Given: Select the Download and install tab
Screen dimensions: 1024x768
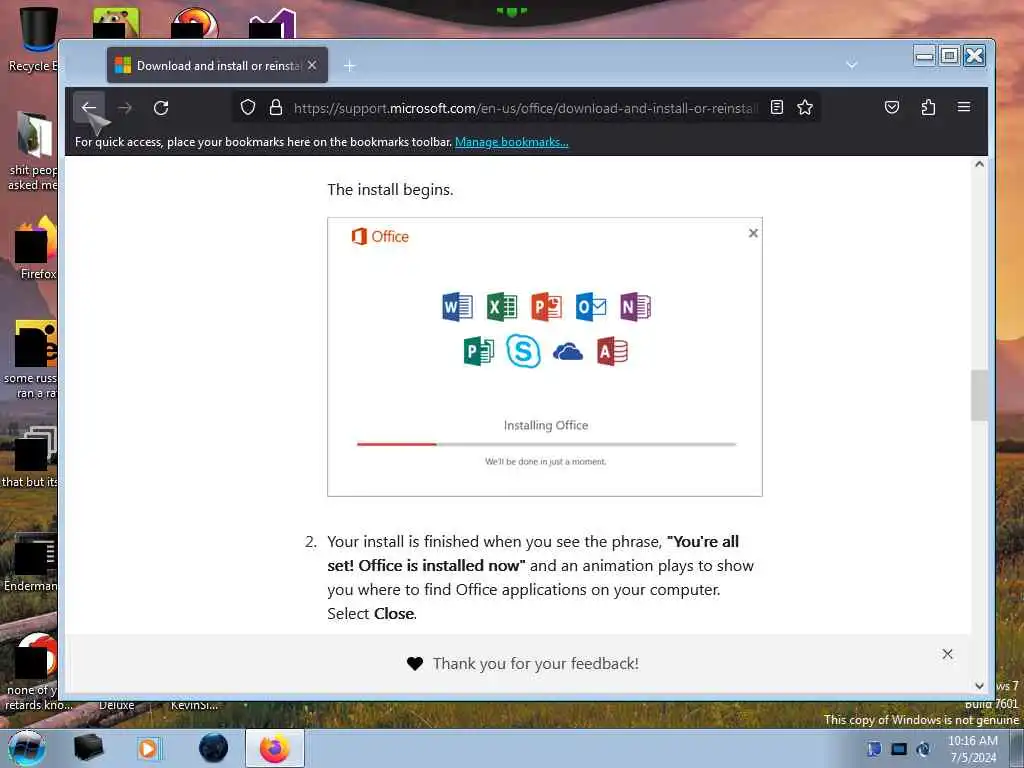Looking at the screenshot, I should click(x=217, y=65).
